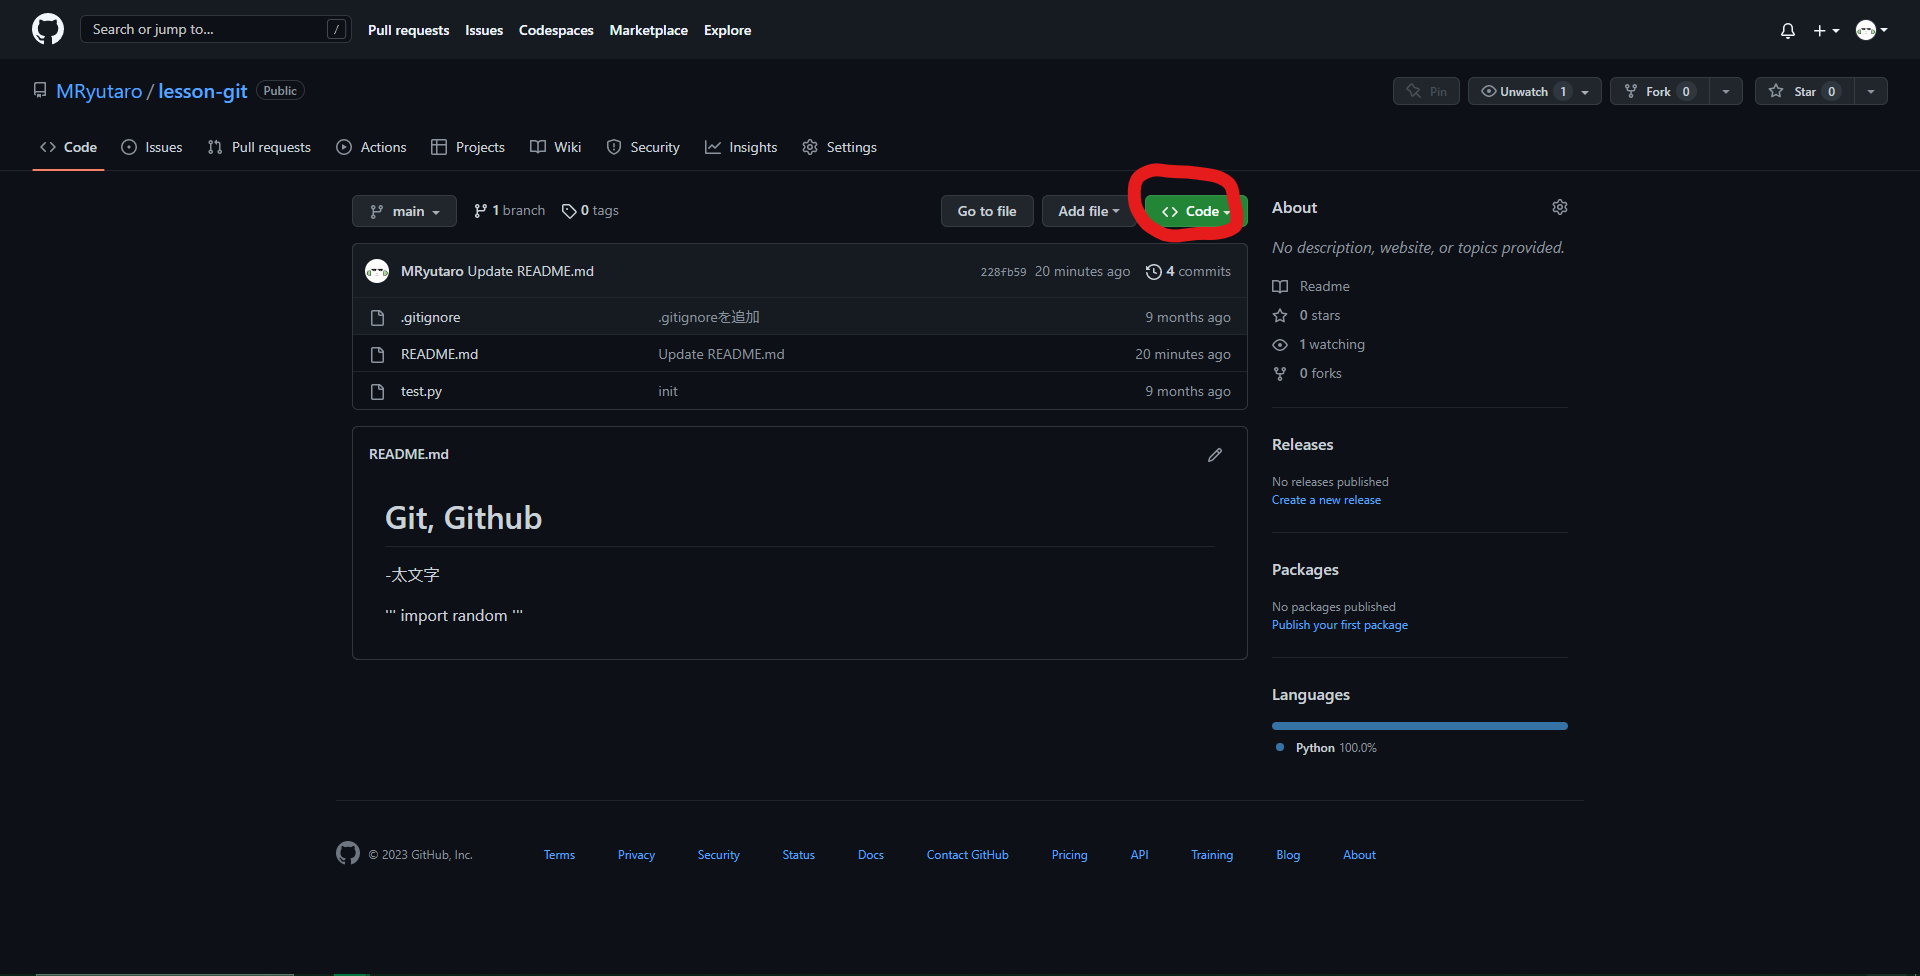Open the repository Settings tab

tap(839, 147)
